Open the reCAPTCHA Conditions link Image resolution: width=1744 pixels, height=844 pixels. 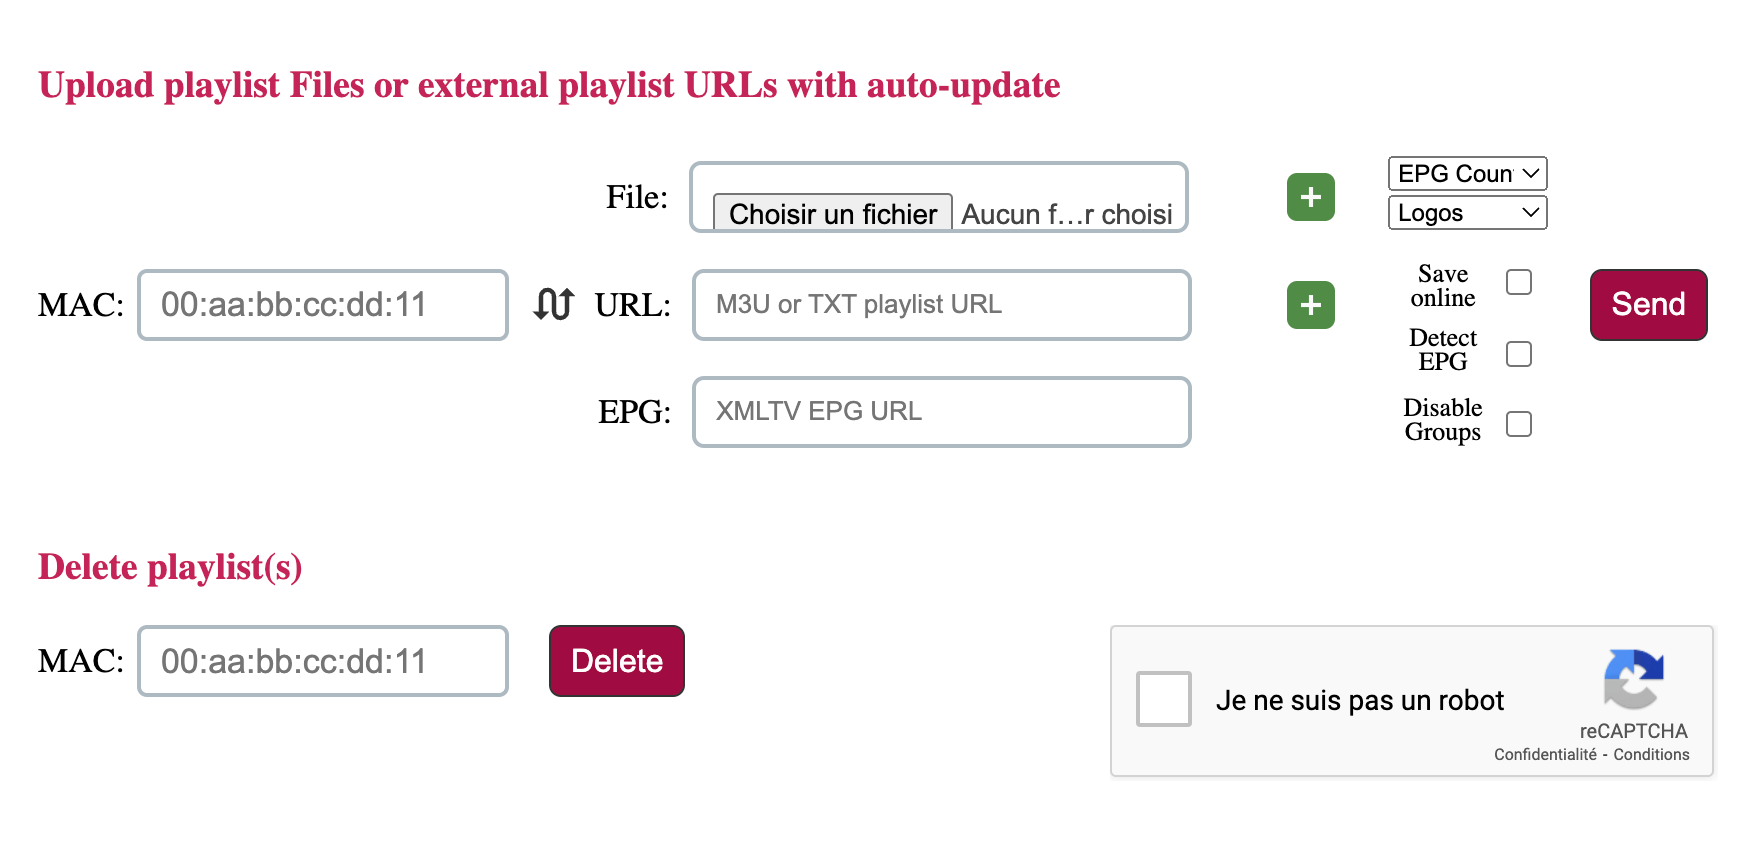tap(1651, 755)
